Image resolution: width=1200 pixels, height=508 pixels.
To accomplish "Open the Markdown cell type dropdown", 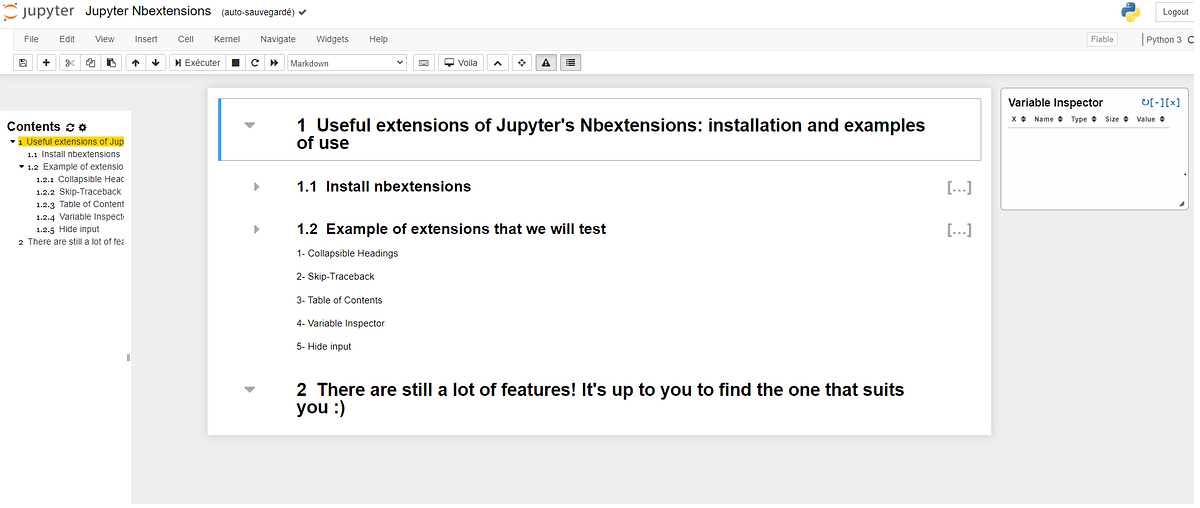I will [x=347, y=62].
